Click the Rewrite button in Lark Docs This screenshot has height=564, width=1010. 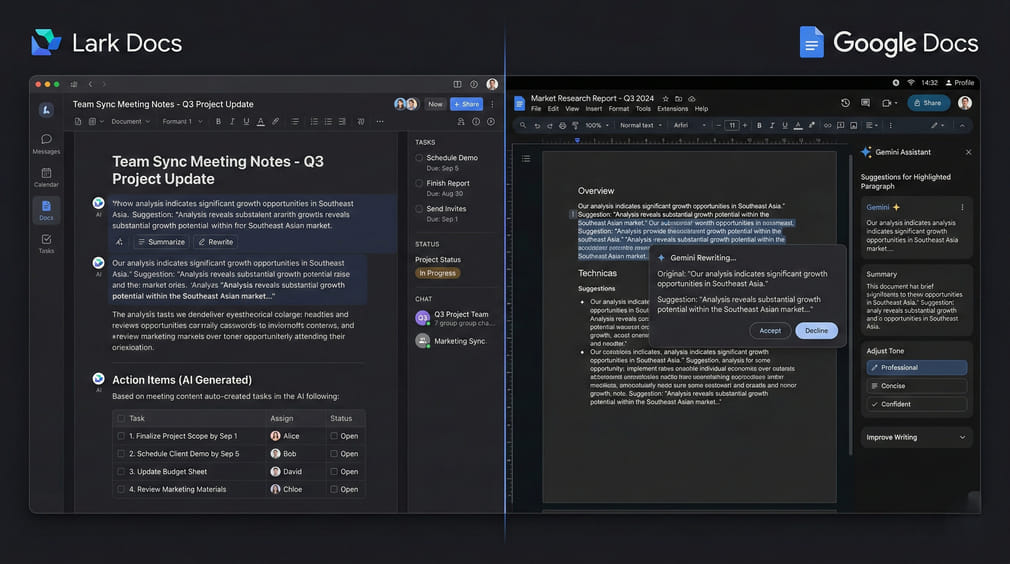tap(216, 242)
